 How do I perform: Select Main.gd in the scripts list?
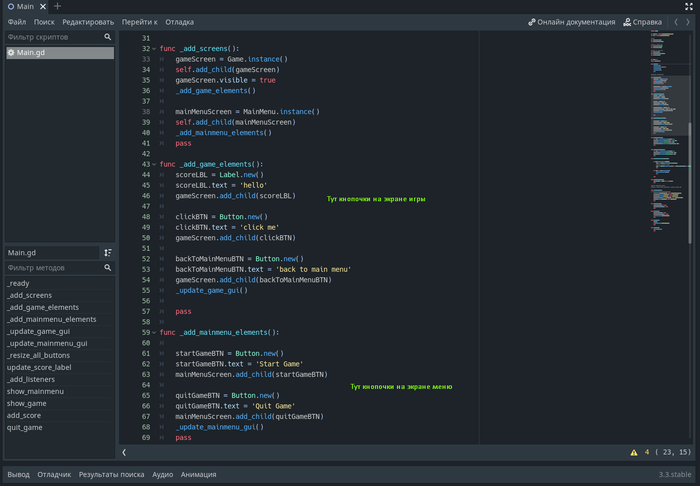click(30, 52)
